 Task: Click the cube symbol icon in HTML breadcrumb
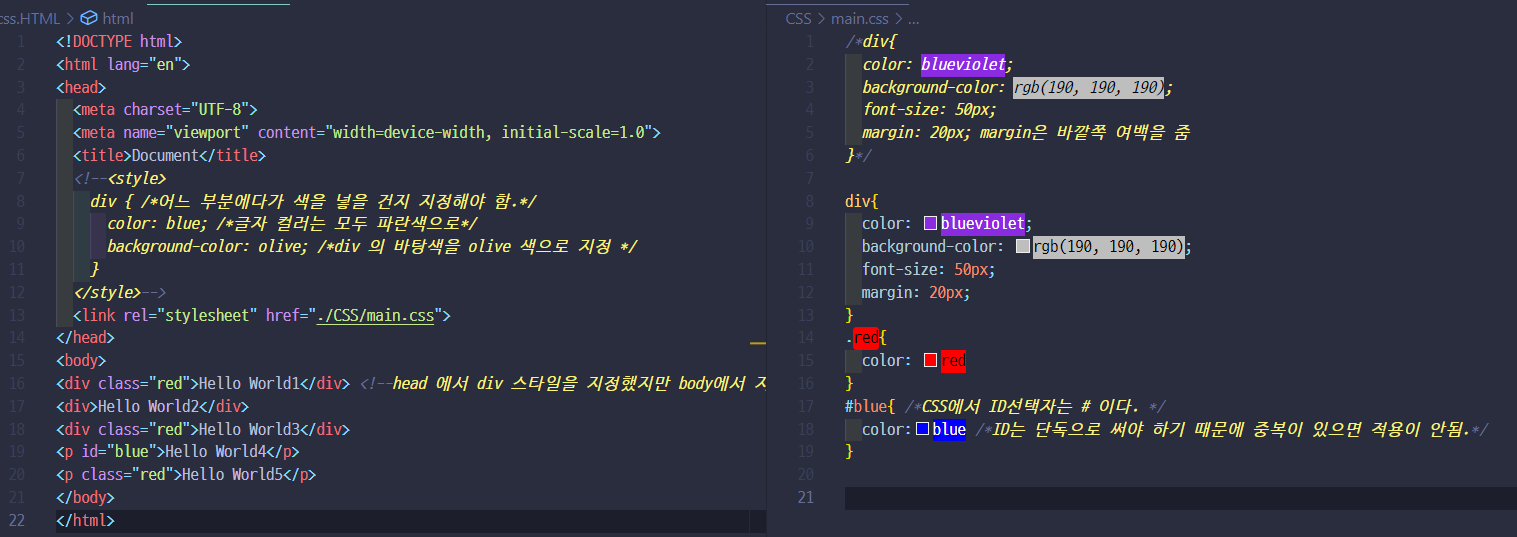click(x=88, y=18)
